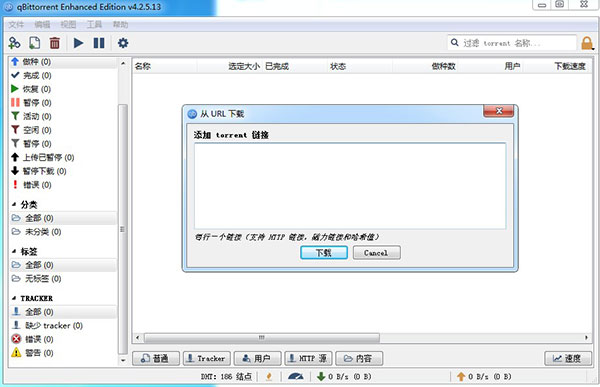Select the 上传已暂停 (0) filter
The image size is (600, 387).
pos(63,157)
